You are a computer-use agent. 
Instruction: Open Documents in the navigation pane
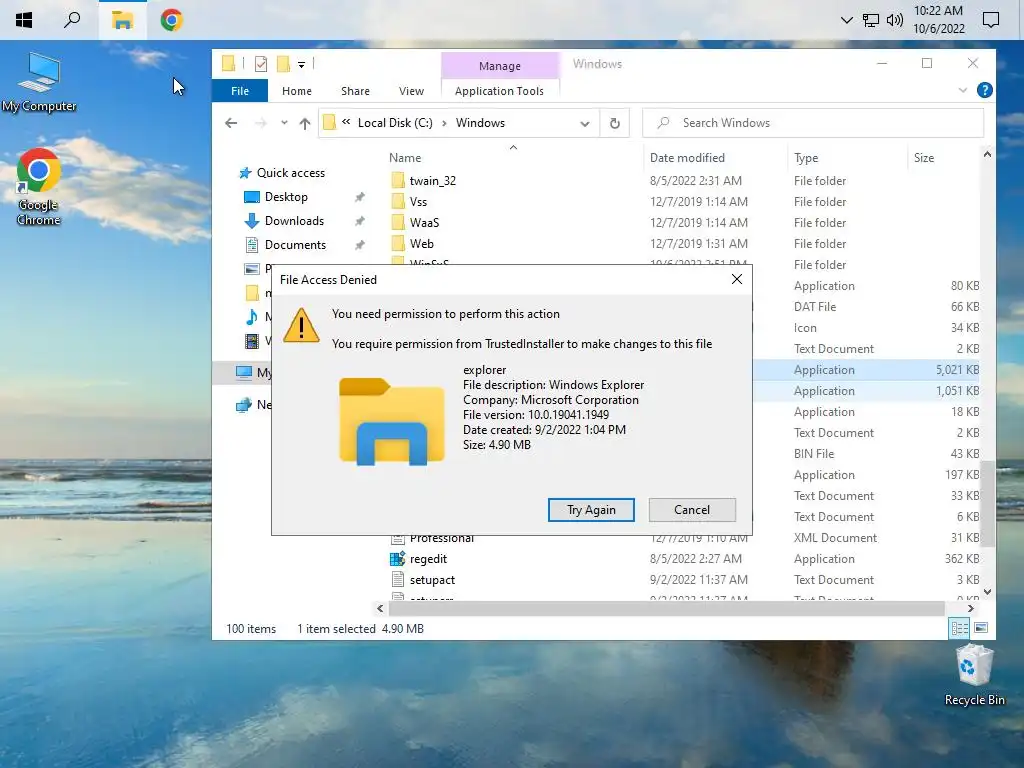(295, 245)
